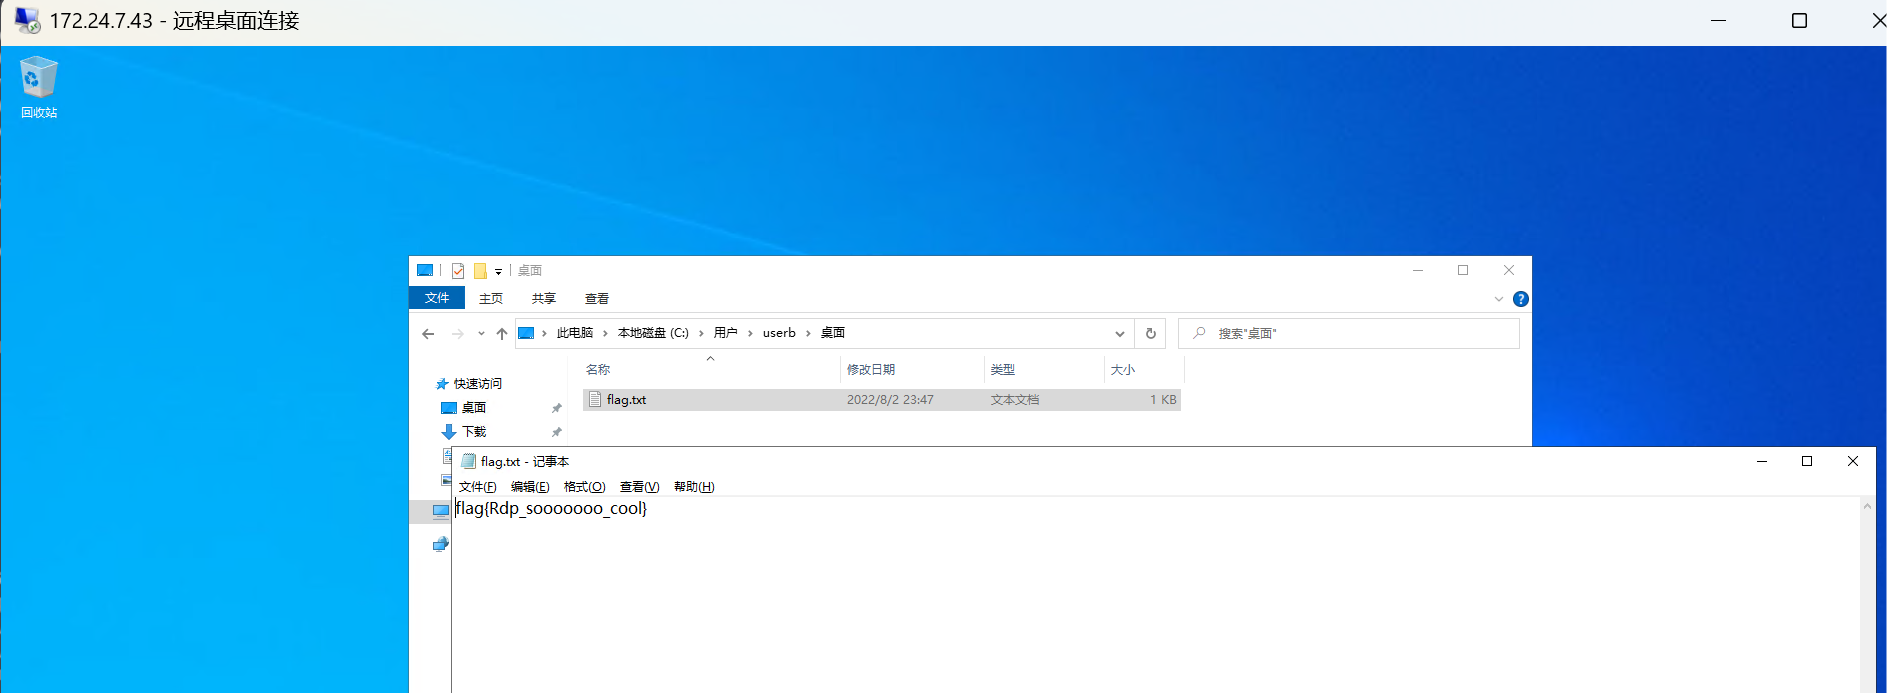Screen dimensions: 1887x693
Task: Open Notepad 帮助(H) menu
Action: tap(694, 487)
